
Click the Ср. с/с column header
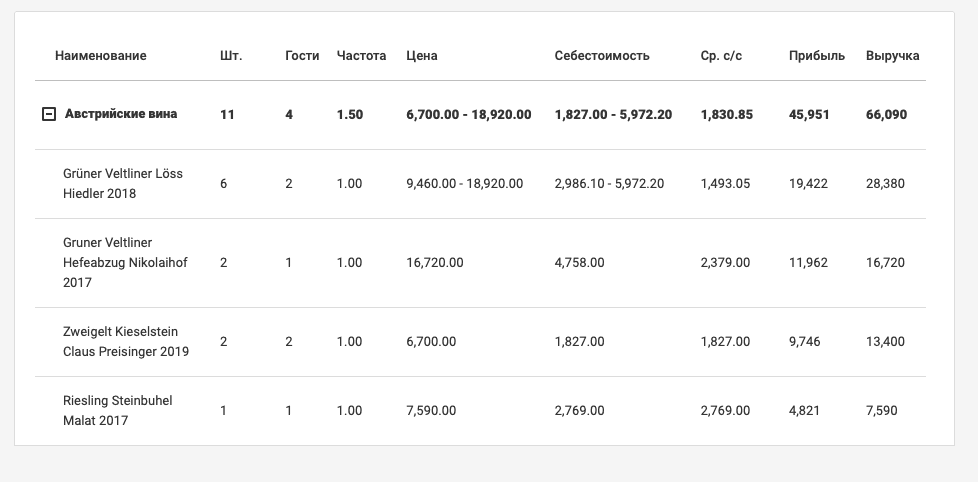point(721,56)
